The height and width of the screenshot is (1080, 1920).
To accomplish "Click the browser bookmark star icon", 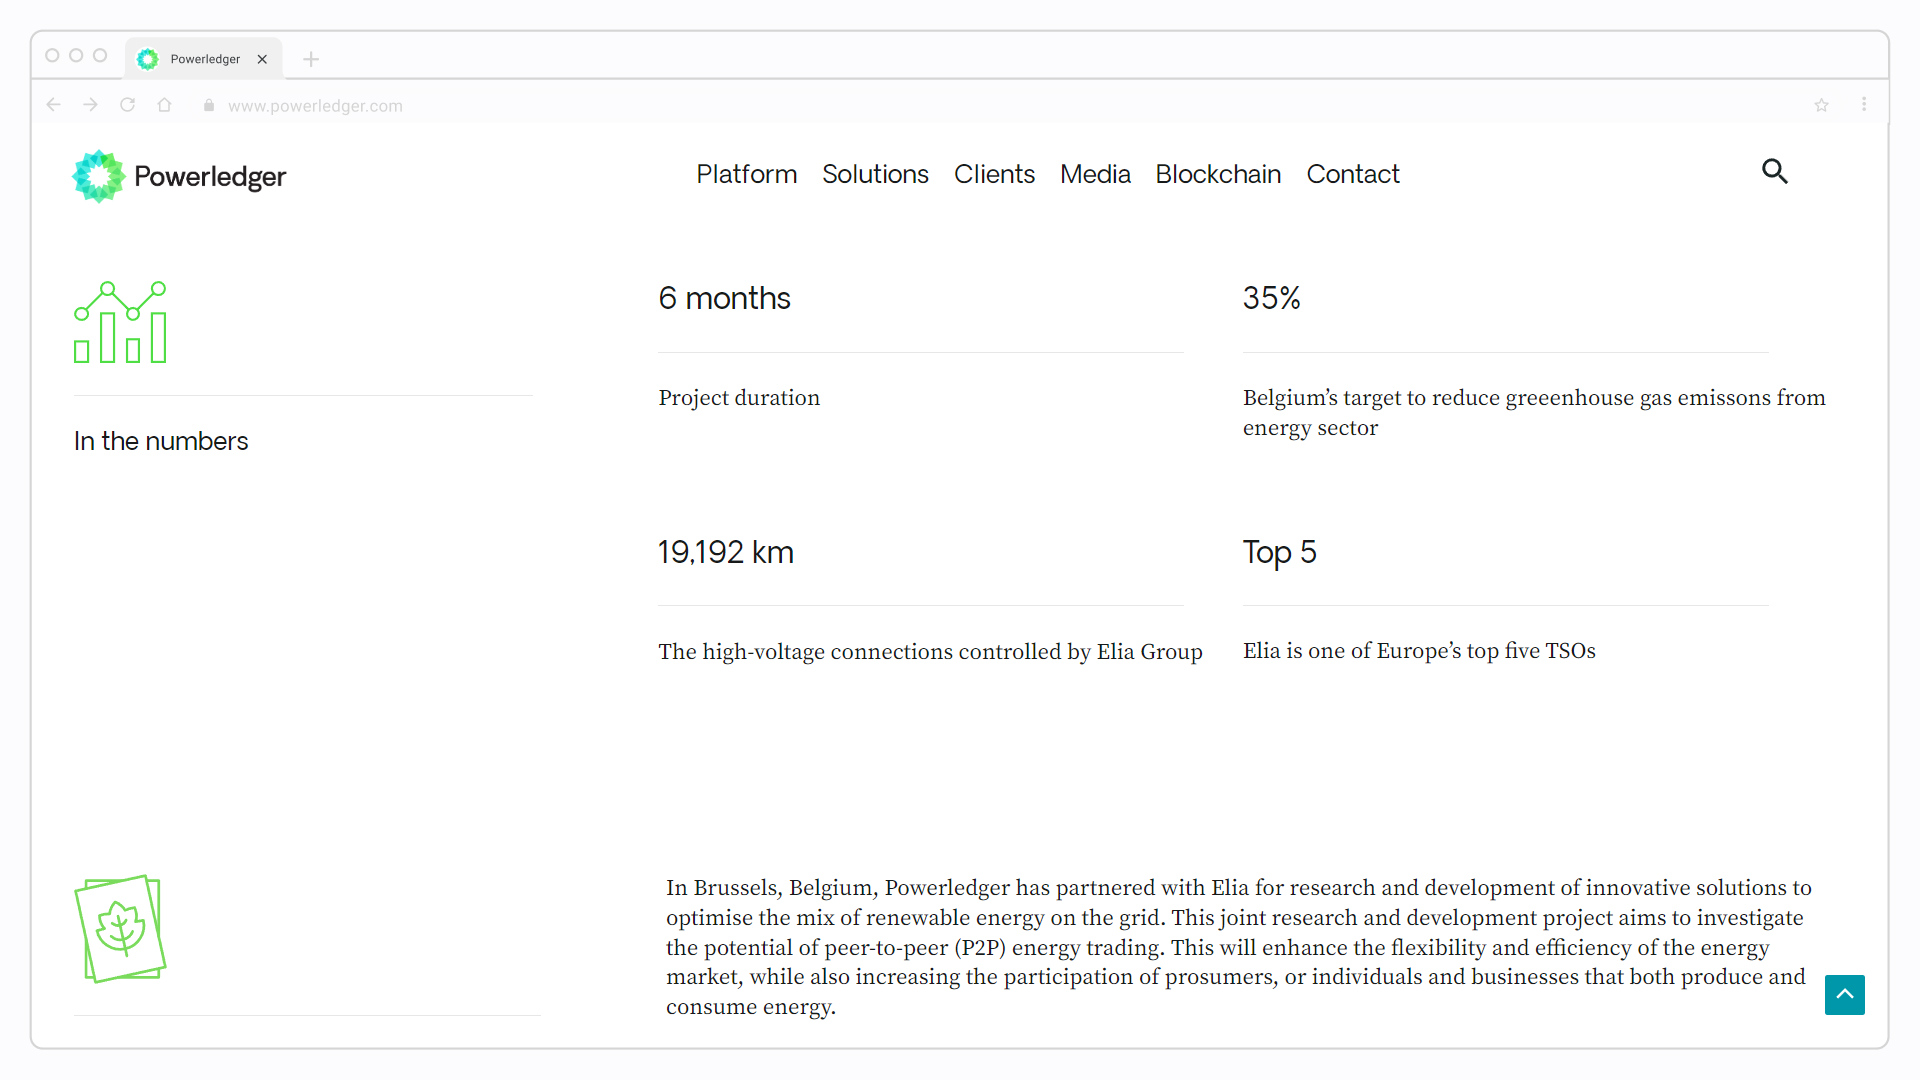I will [1821, 103].
